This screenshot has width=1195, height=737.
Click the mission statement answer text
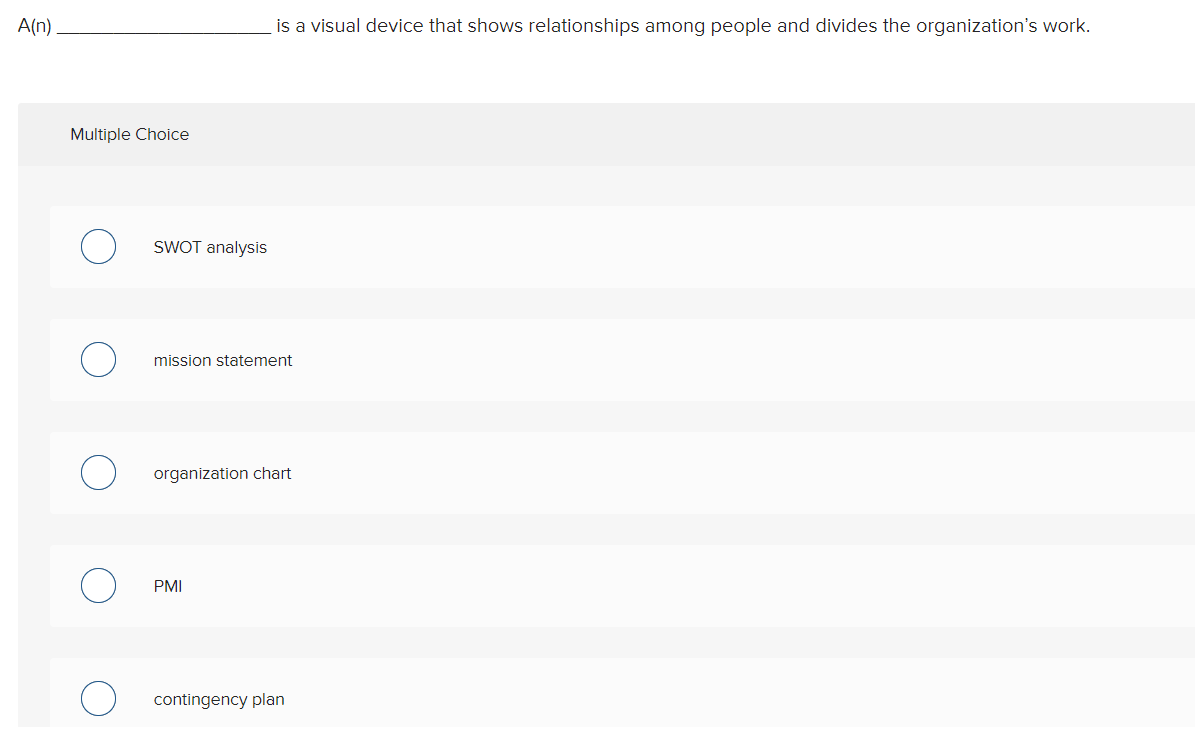(x=223, y=360)
